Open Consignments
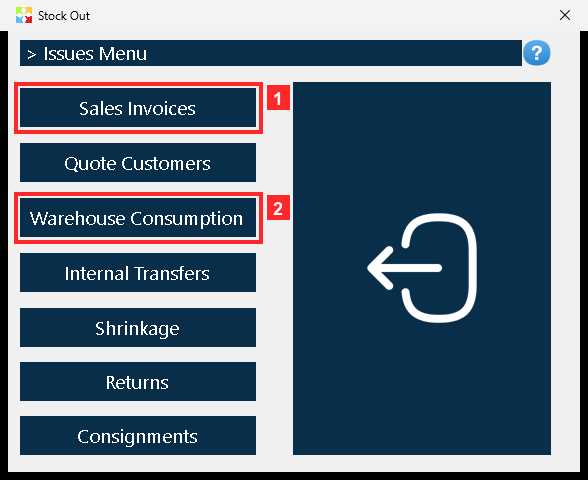Screen dimensions: 588x480 point(138,436)
